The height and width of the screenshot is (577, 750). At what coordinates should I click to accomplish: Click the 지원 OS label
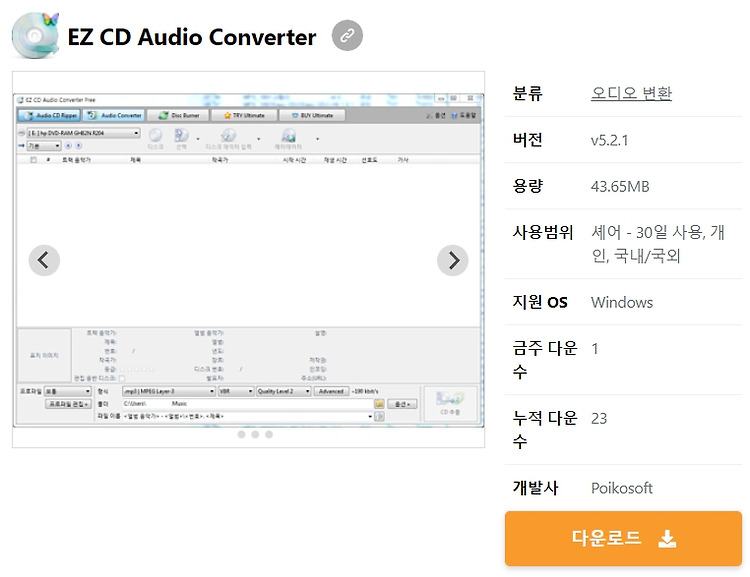click(x=540, y=302)
